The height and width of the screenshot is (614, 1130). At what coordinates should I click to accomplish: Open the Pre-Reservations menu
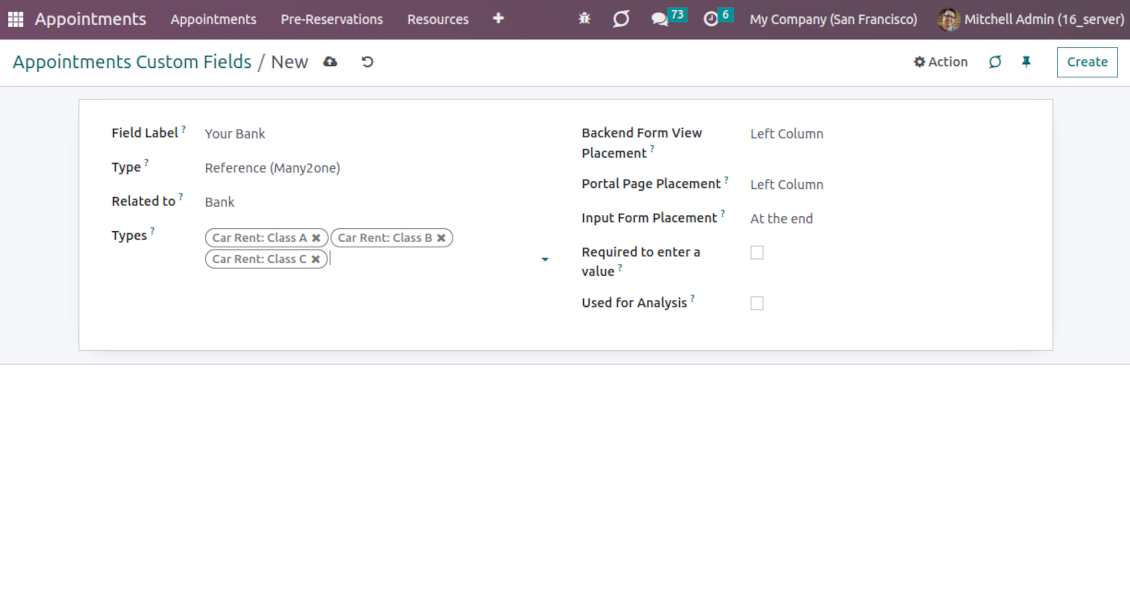[x=331, y=19]
